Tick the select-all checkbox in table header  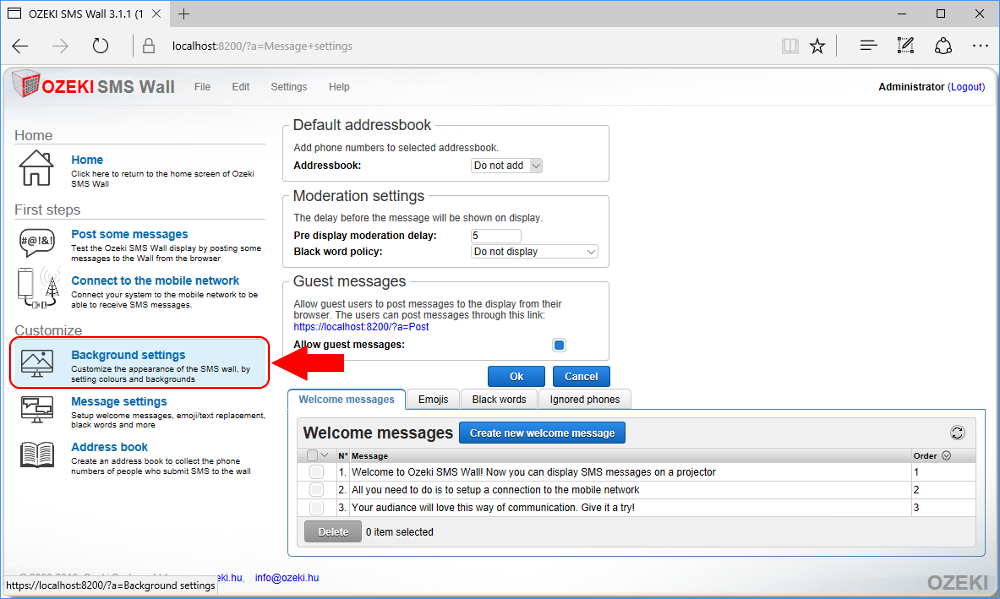(x=312, y=455)
